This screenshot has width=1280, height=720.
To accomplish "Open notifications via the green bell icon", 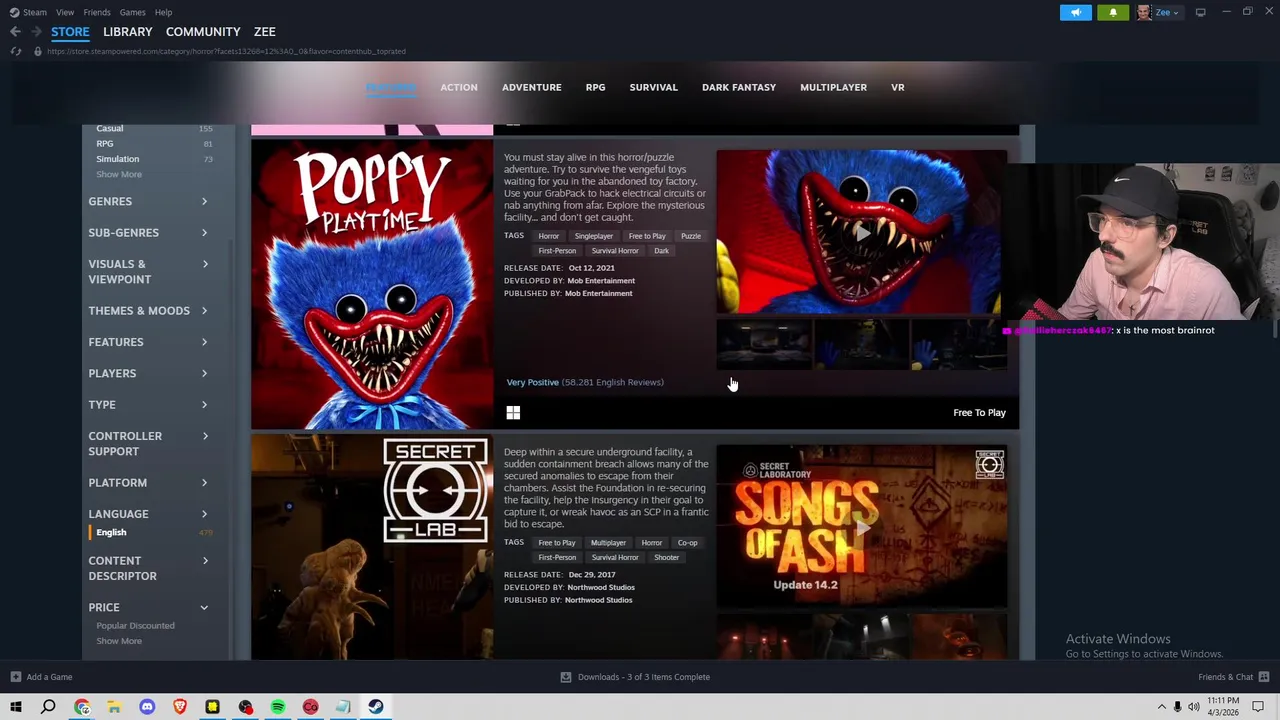I will (1113, 12).
